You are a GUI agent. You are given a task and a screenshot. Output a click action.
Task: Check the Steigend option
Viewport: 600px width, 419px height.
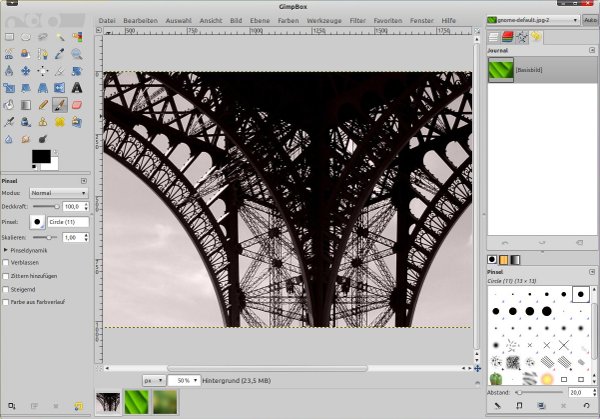coord(6,288)
